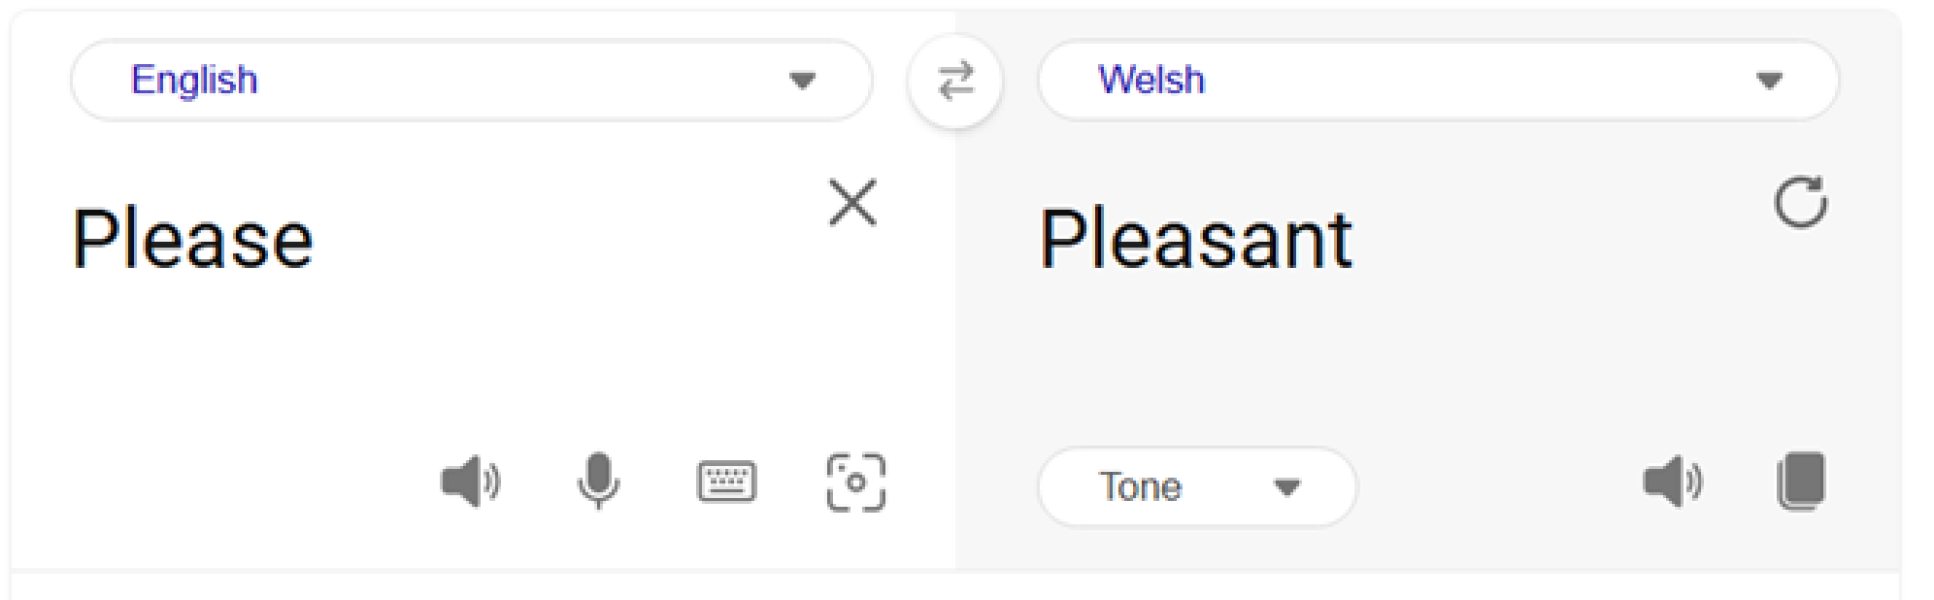Click the 'Welsh' language label
1934x600 pixels.
(x=1151, y=80)
